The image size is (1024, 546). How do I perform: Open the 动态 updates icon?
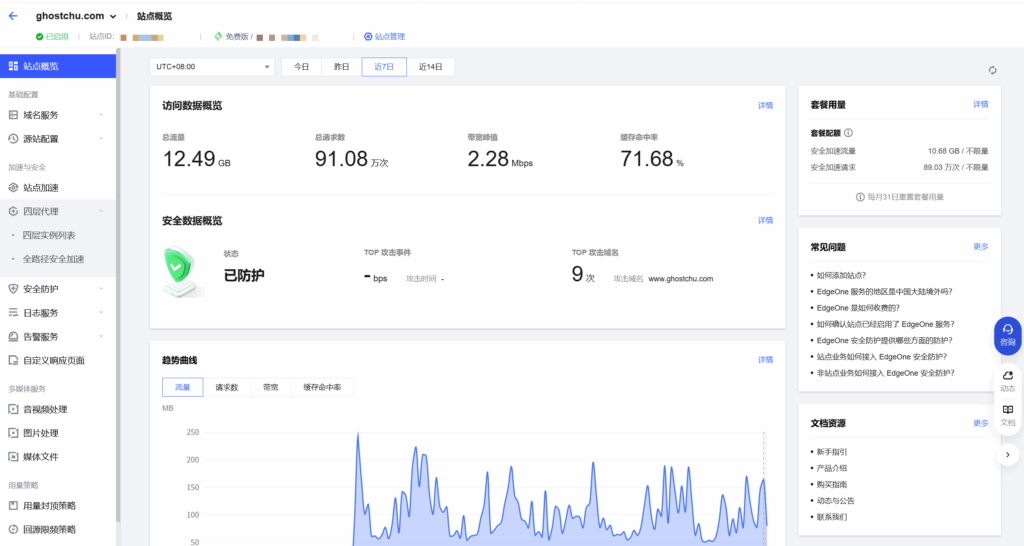pyautogui.click(x=1007, y=381)
